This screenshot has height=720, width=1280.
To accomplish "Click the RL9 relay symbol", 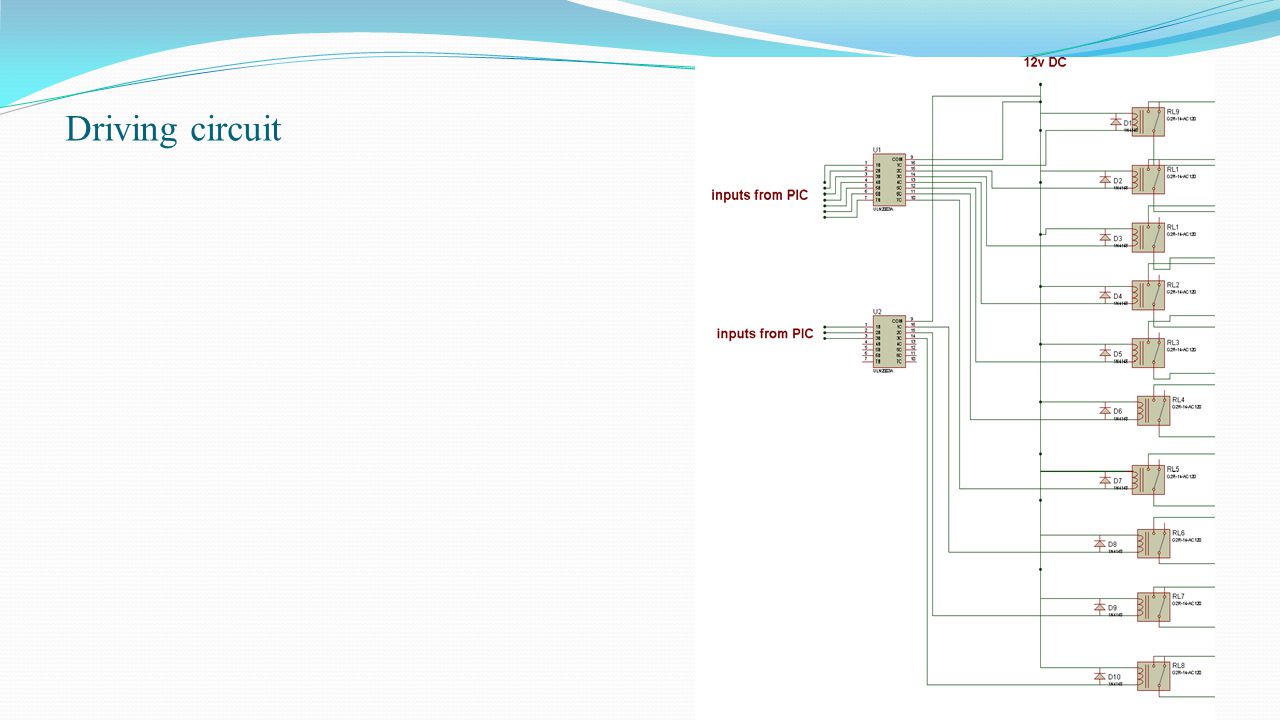I will pyautogui.click(x=1147, y=121).
